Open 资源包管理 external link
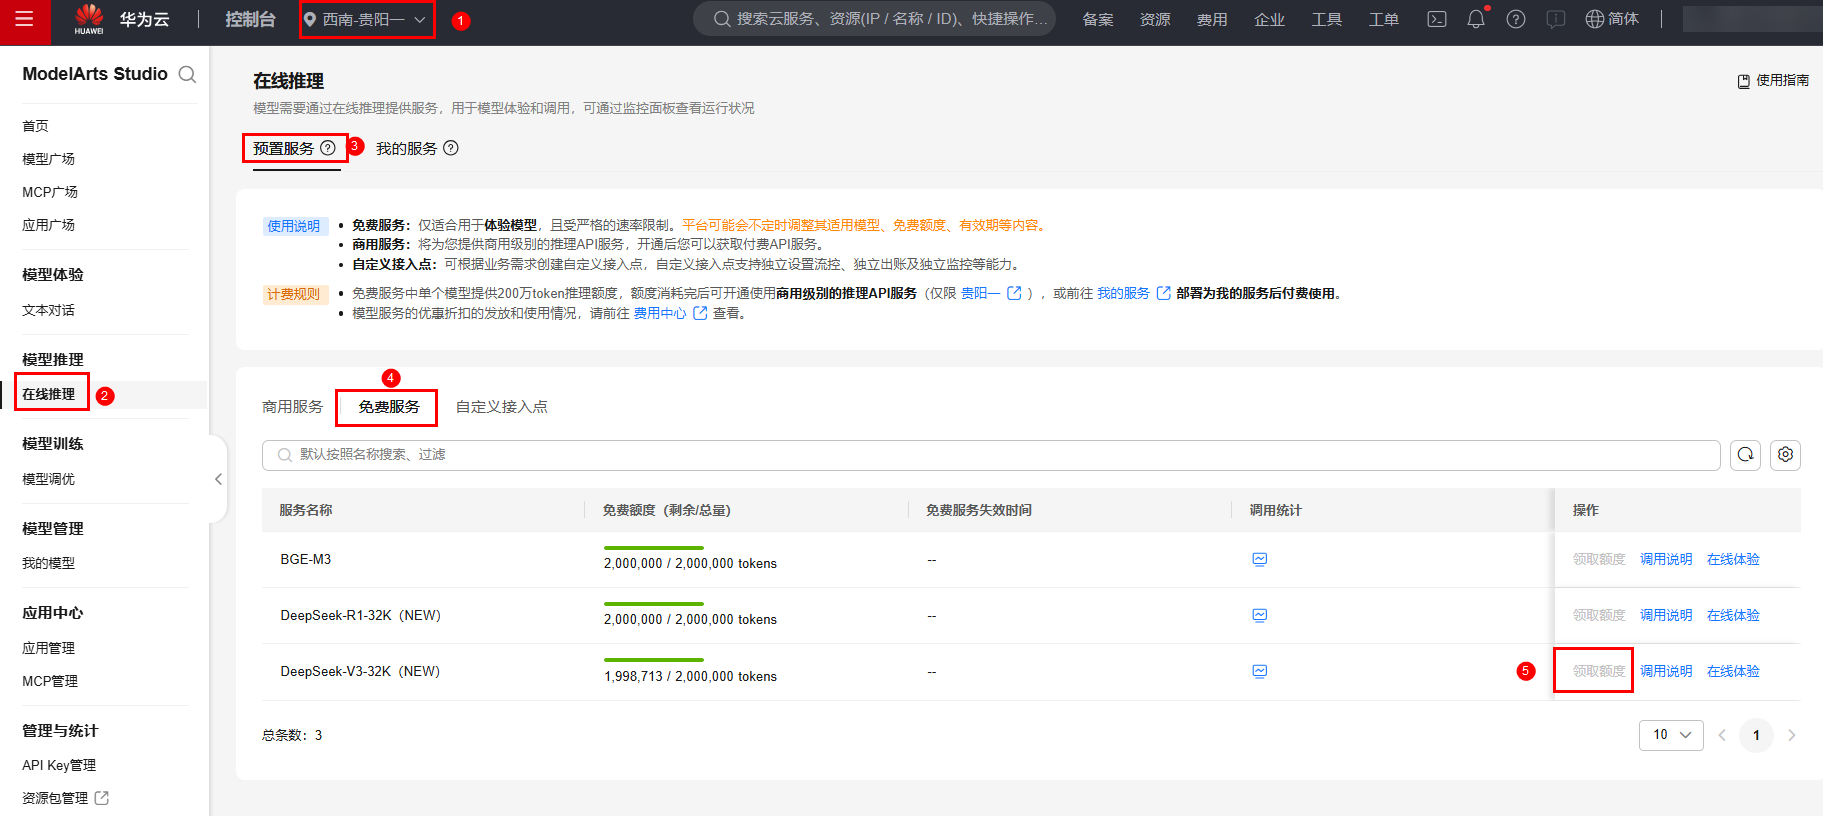This screenshot has height=816, width=1823. (65, 798)
